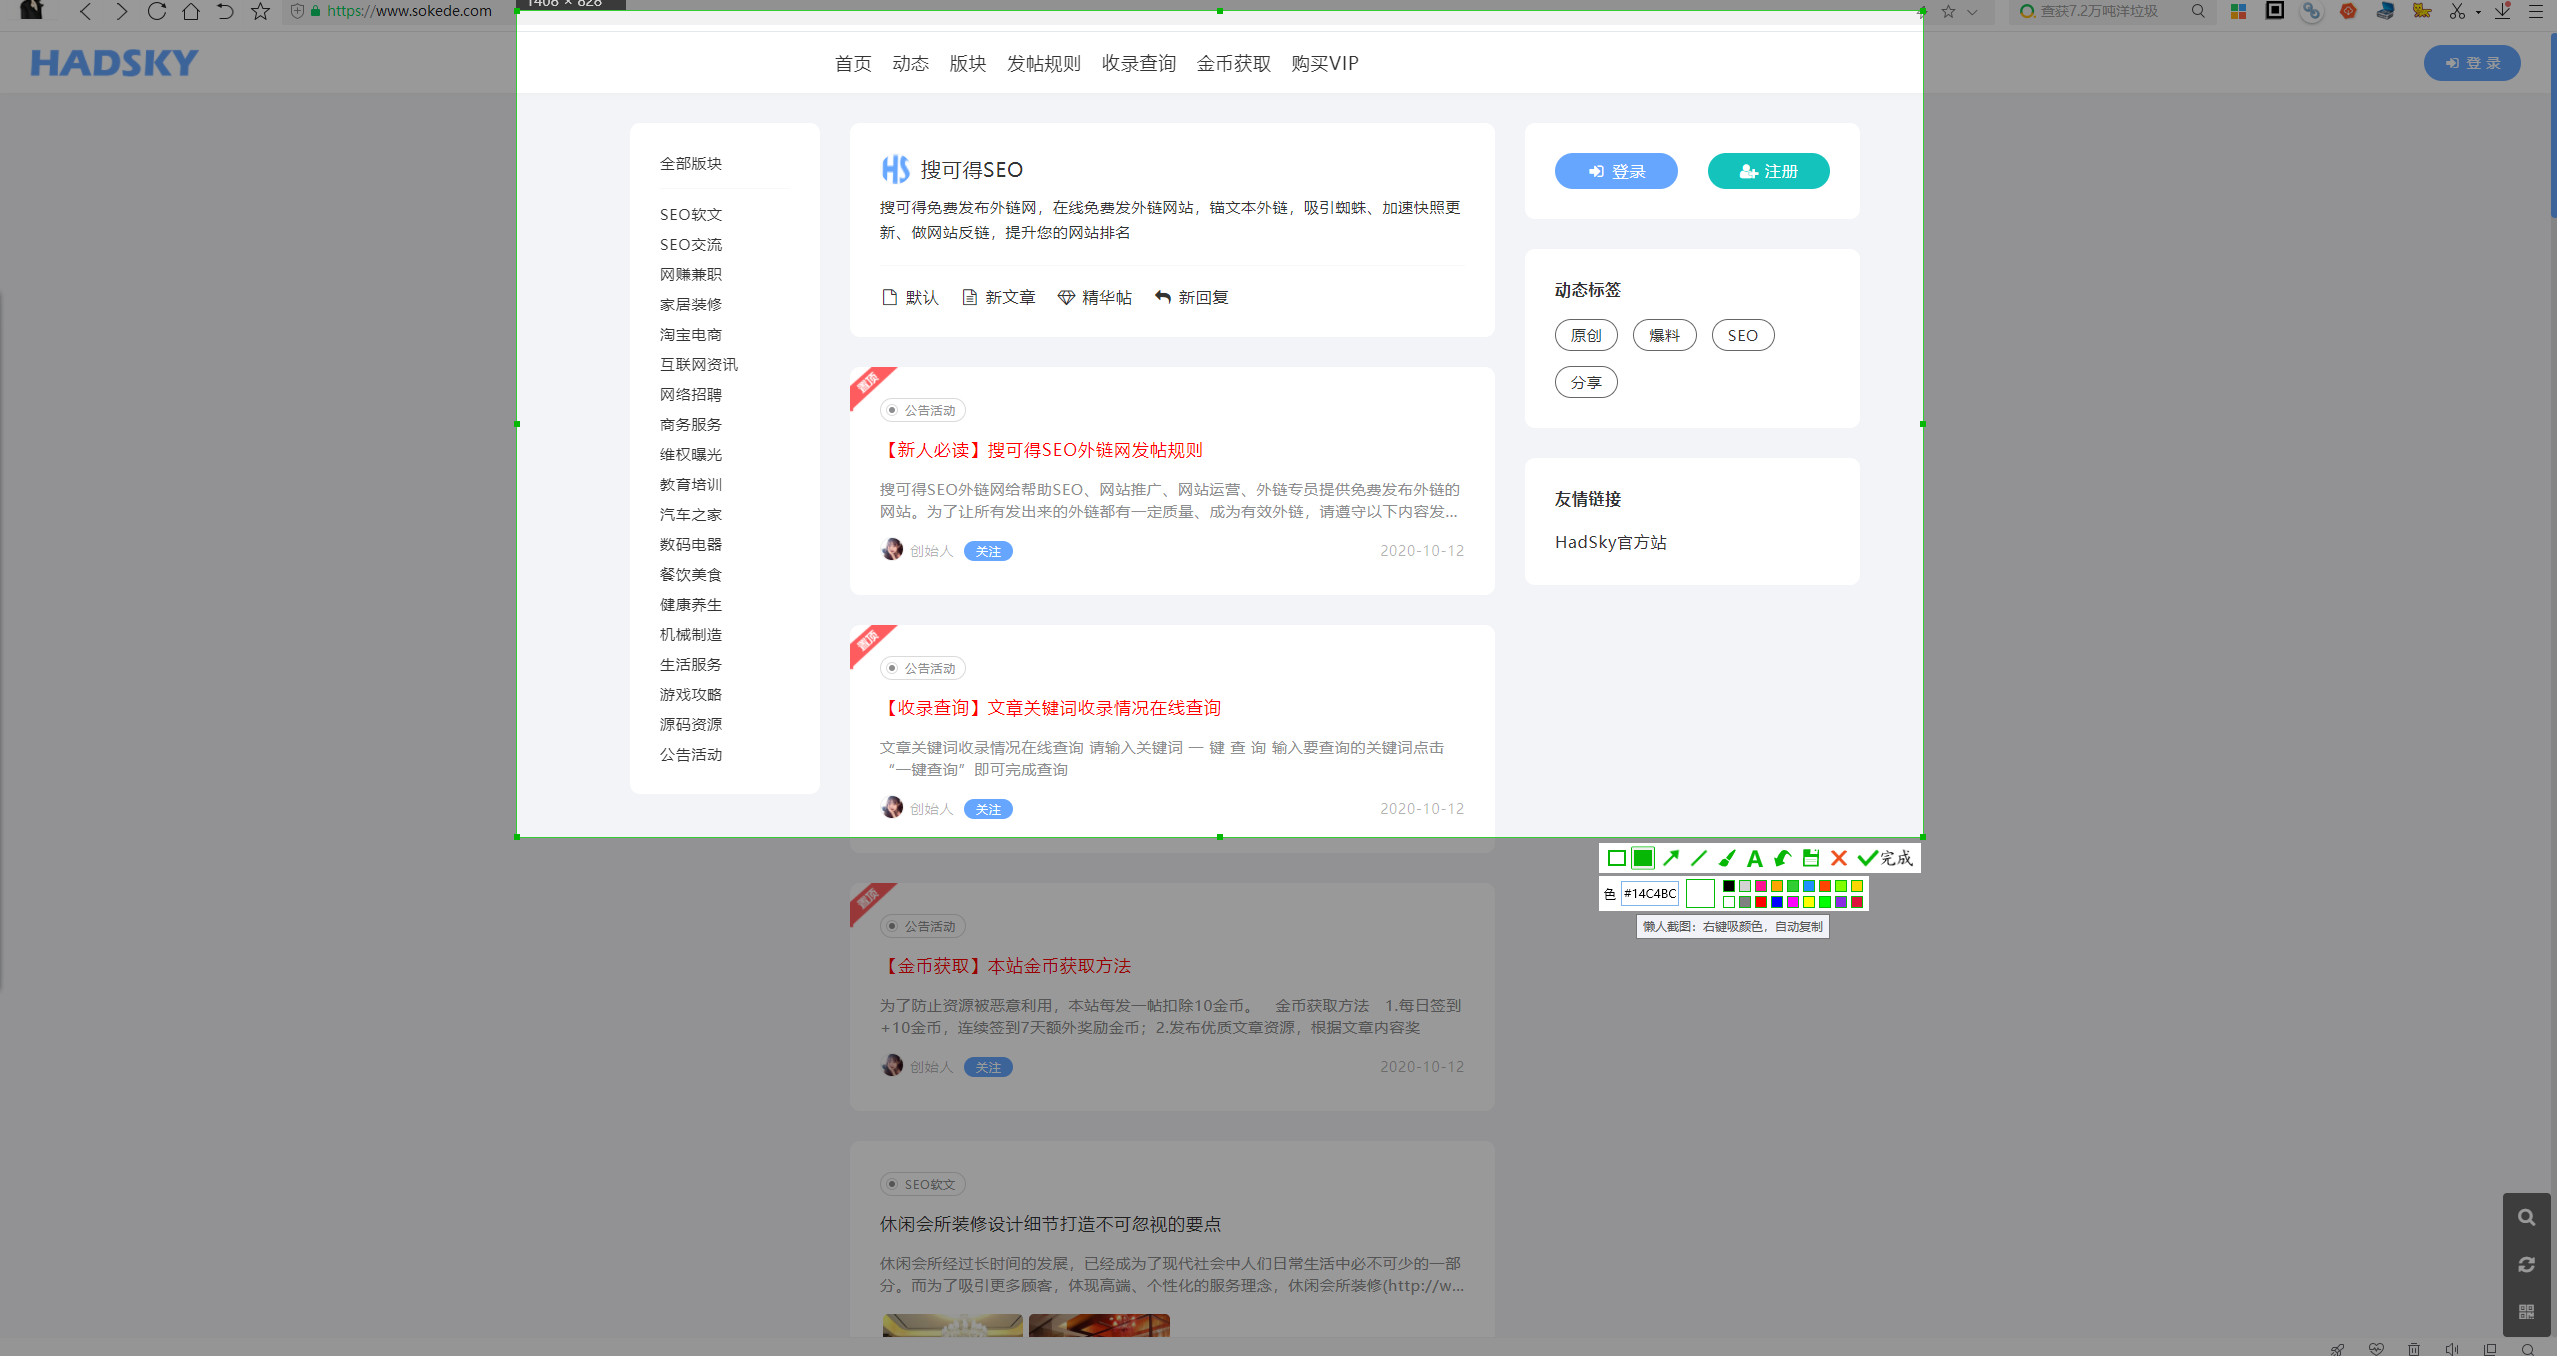Open the black square extension icon
2557x1356 pixels.
pos(2275,11)
